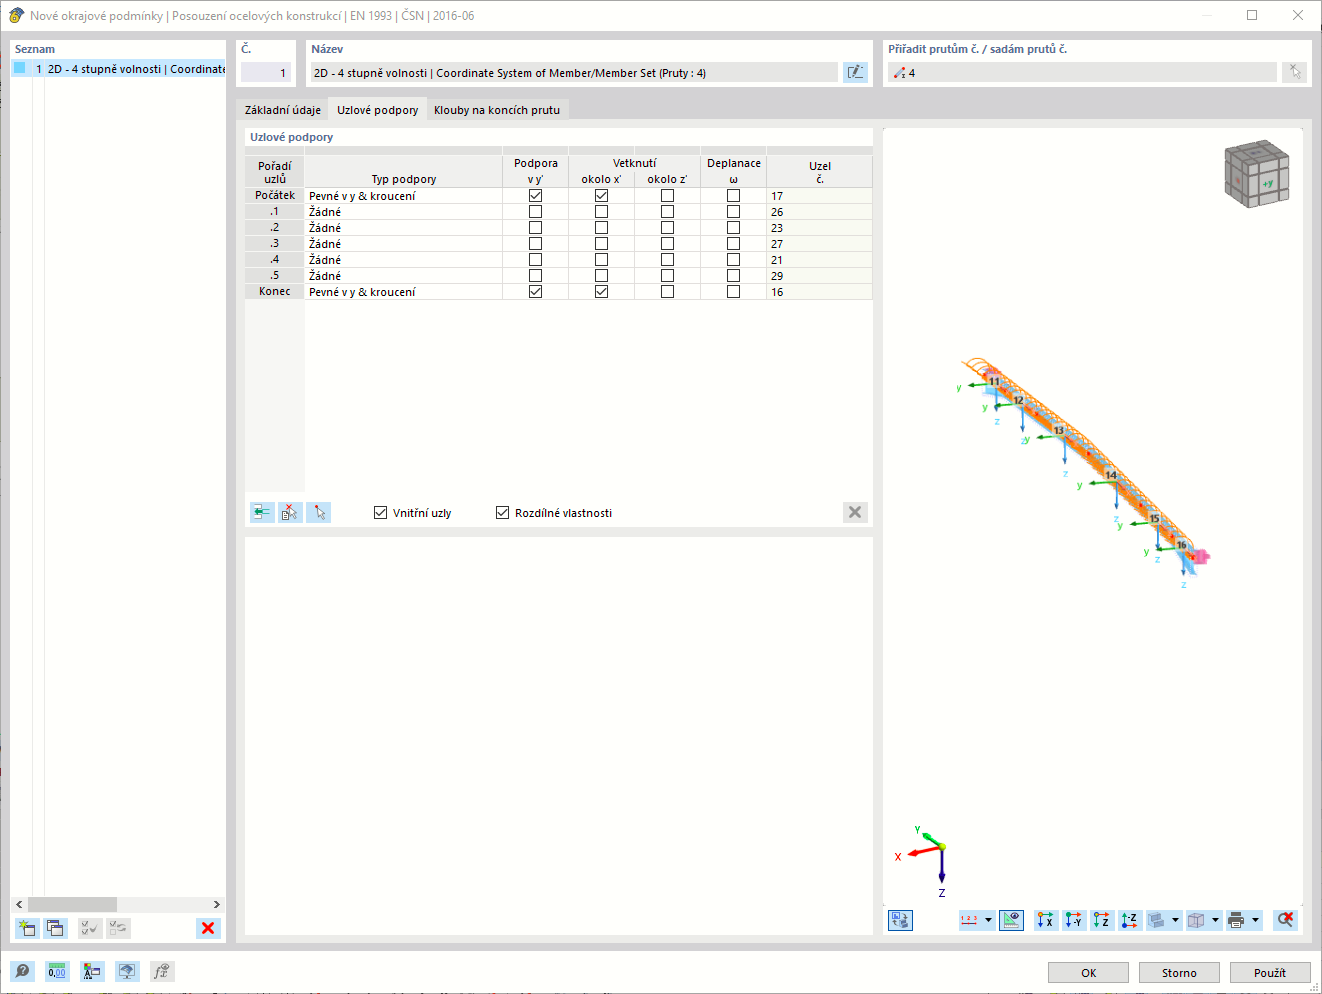
Task: Set view along the -Z axis
Action: click(1130, 920)
